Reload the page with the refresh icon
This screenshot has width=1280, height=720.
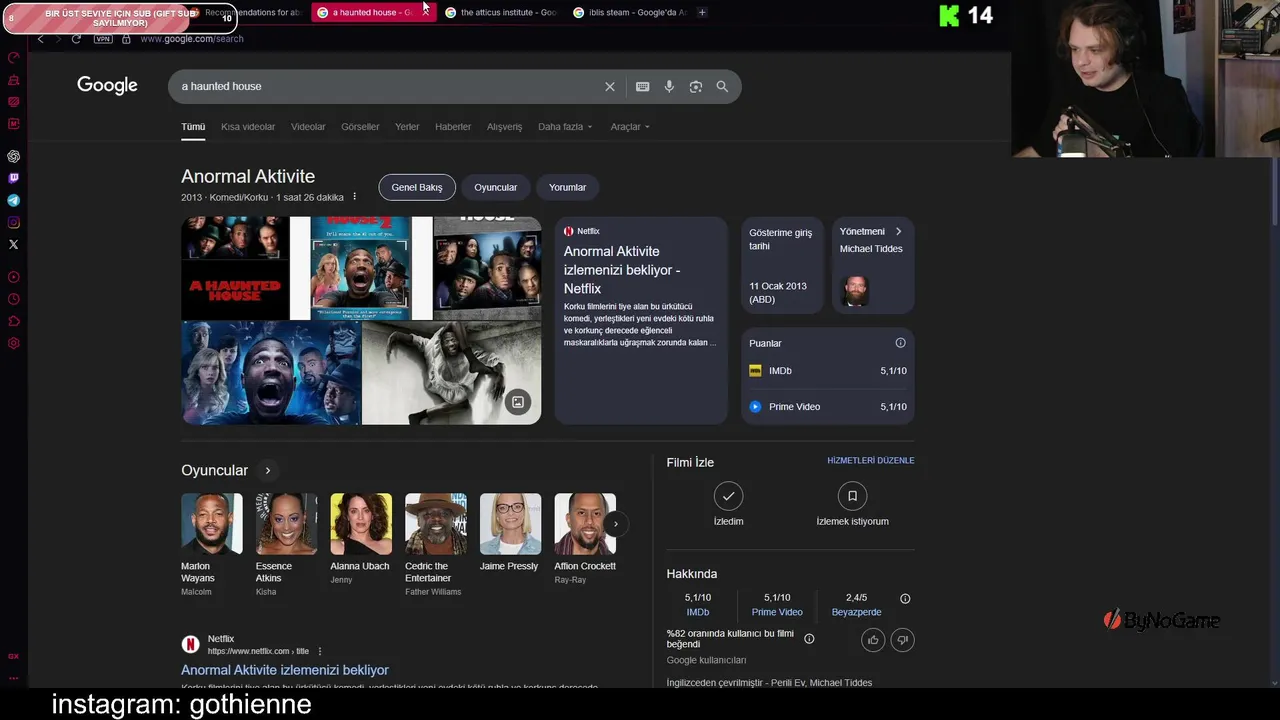[76, 39]
